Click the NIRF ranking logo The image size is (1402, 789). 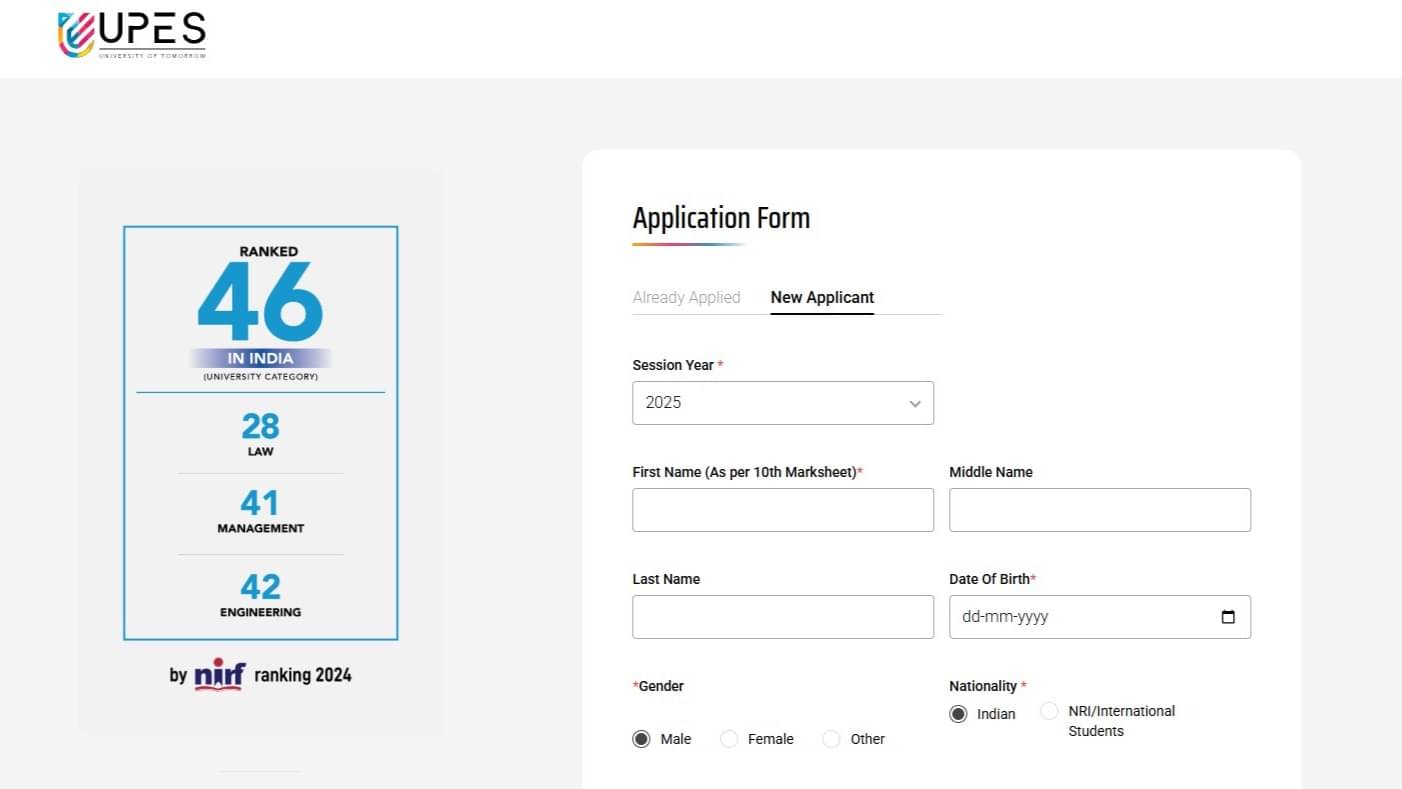point(219,674)
